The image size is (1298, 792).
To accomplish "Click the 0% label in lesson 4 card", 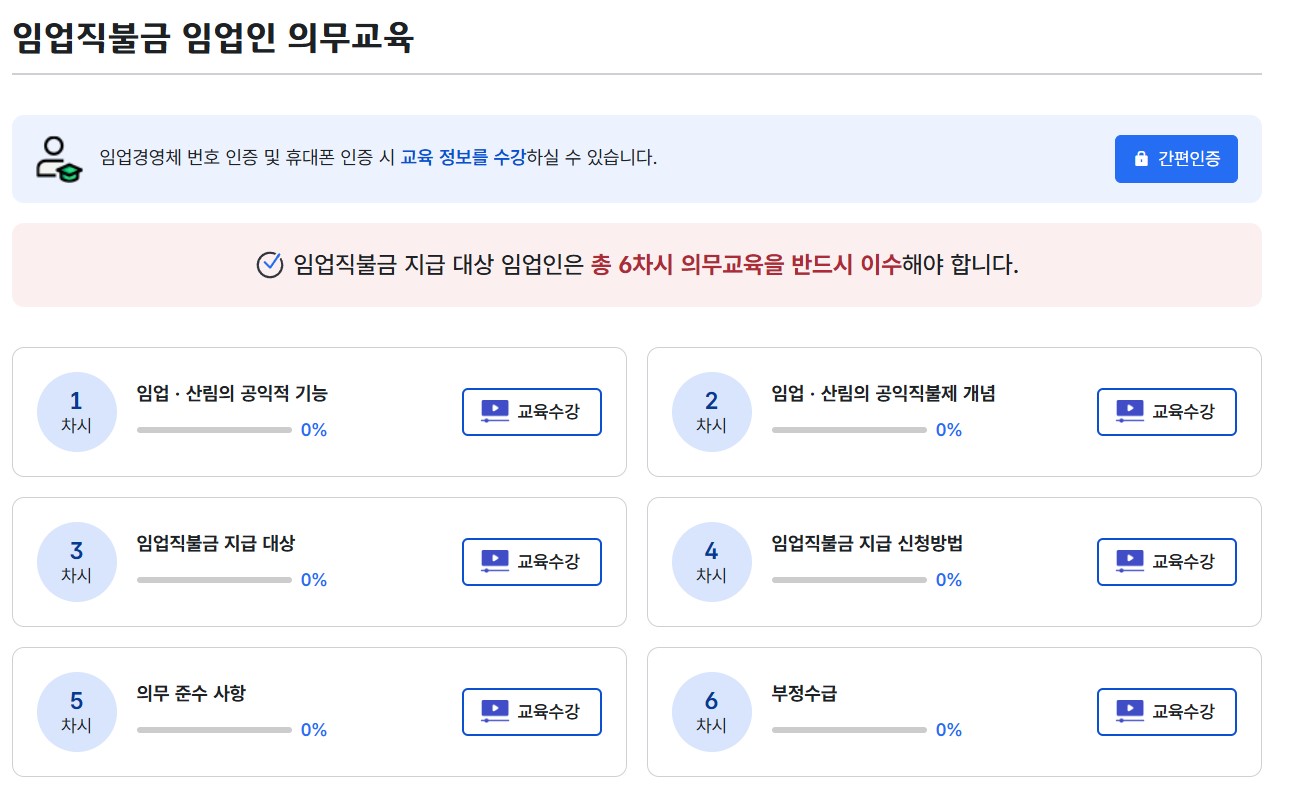I will tap(948, 579).
